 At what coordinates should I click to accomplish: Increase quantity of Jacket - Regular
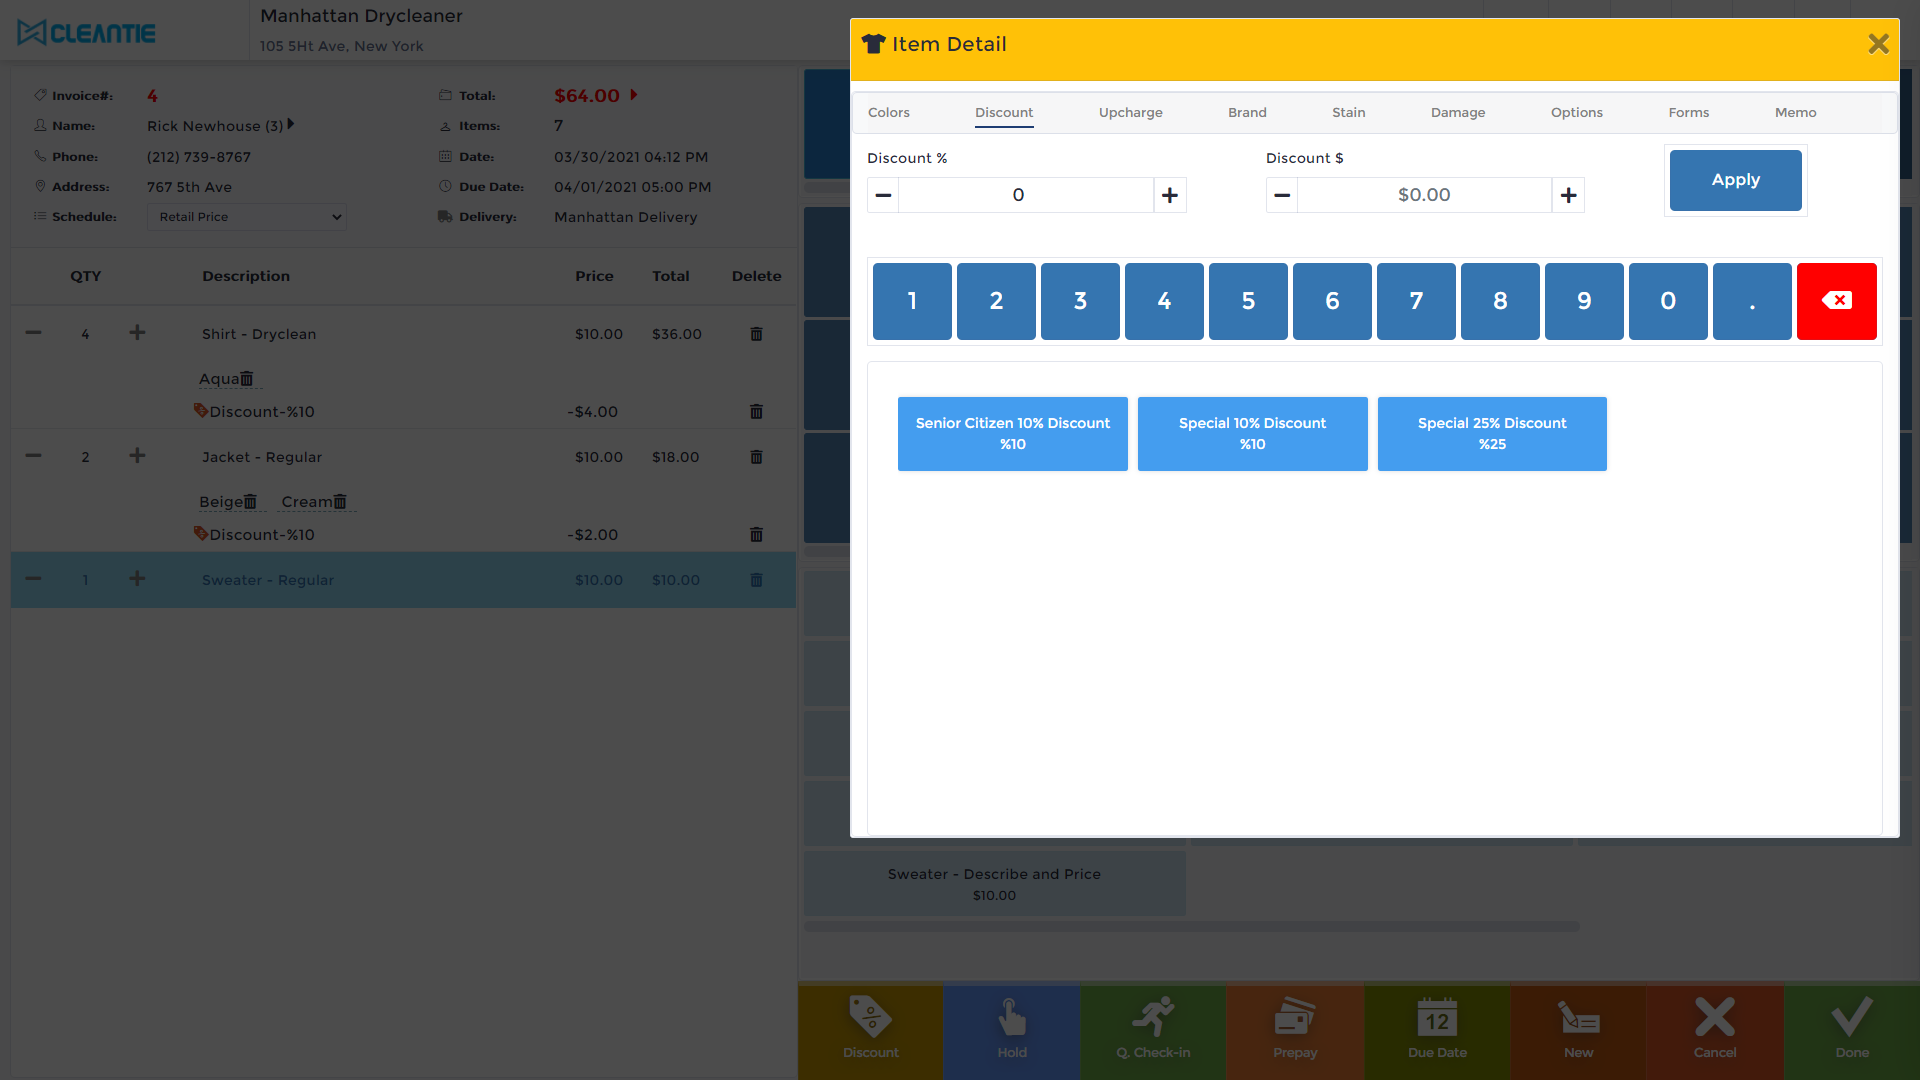[137, 456]
